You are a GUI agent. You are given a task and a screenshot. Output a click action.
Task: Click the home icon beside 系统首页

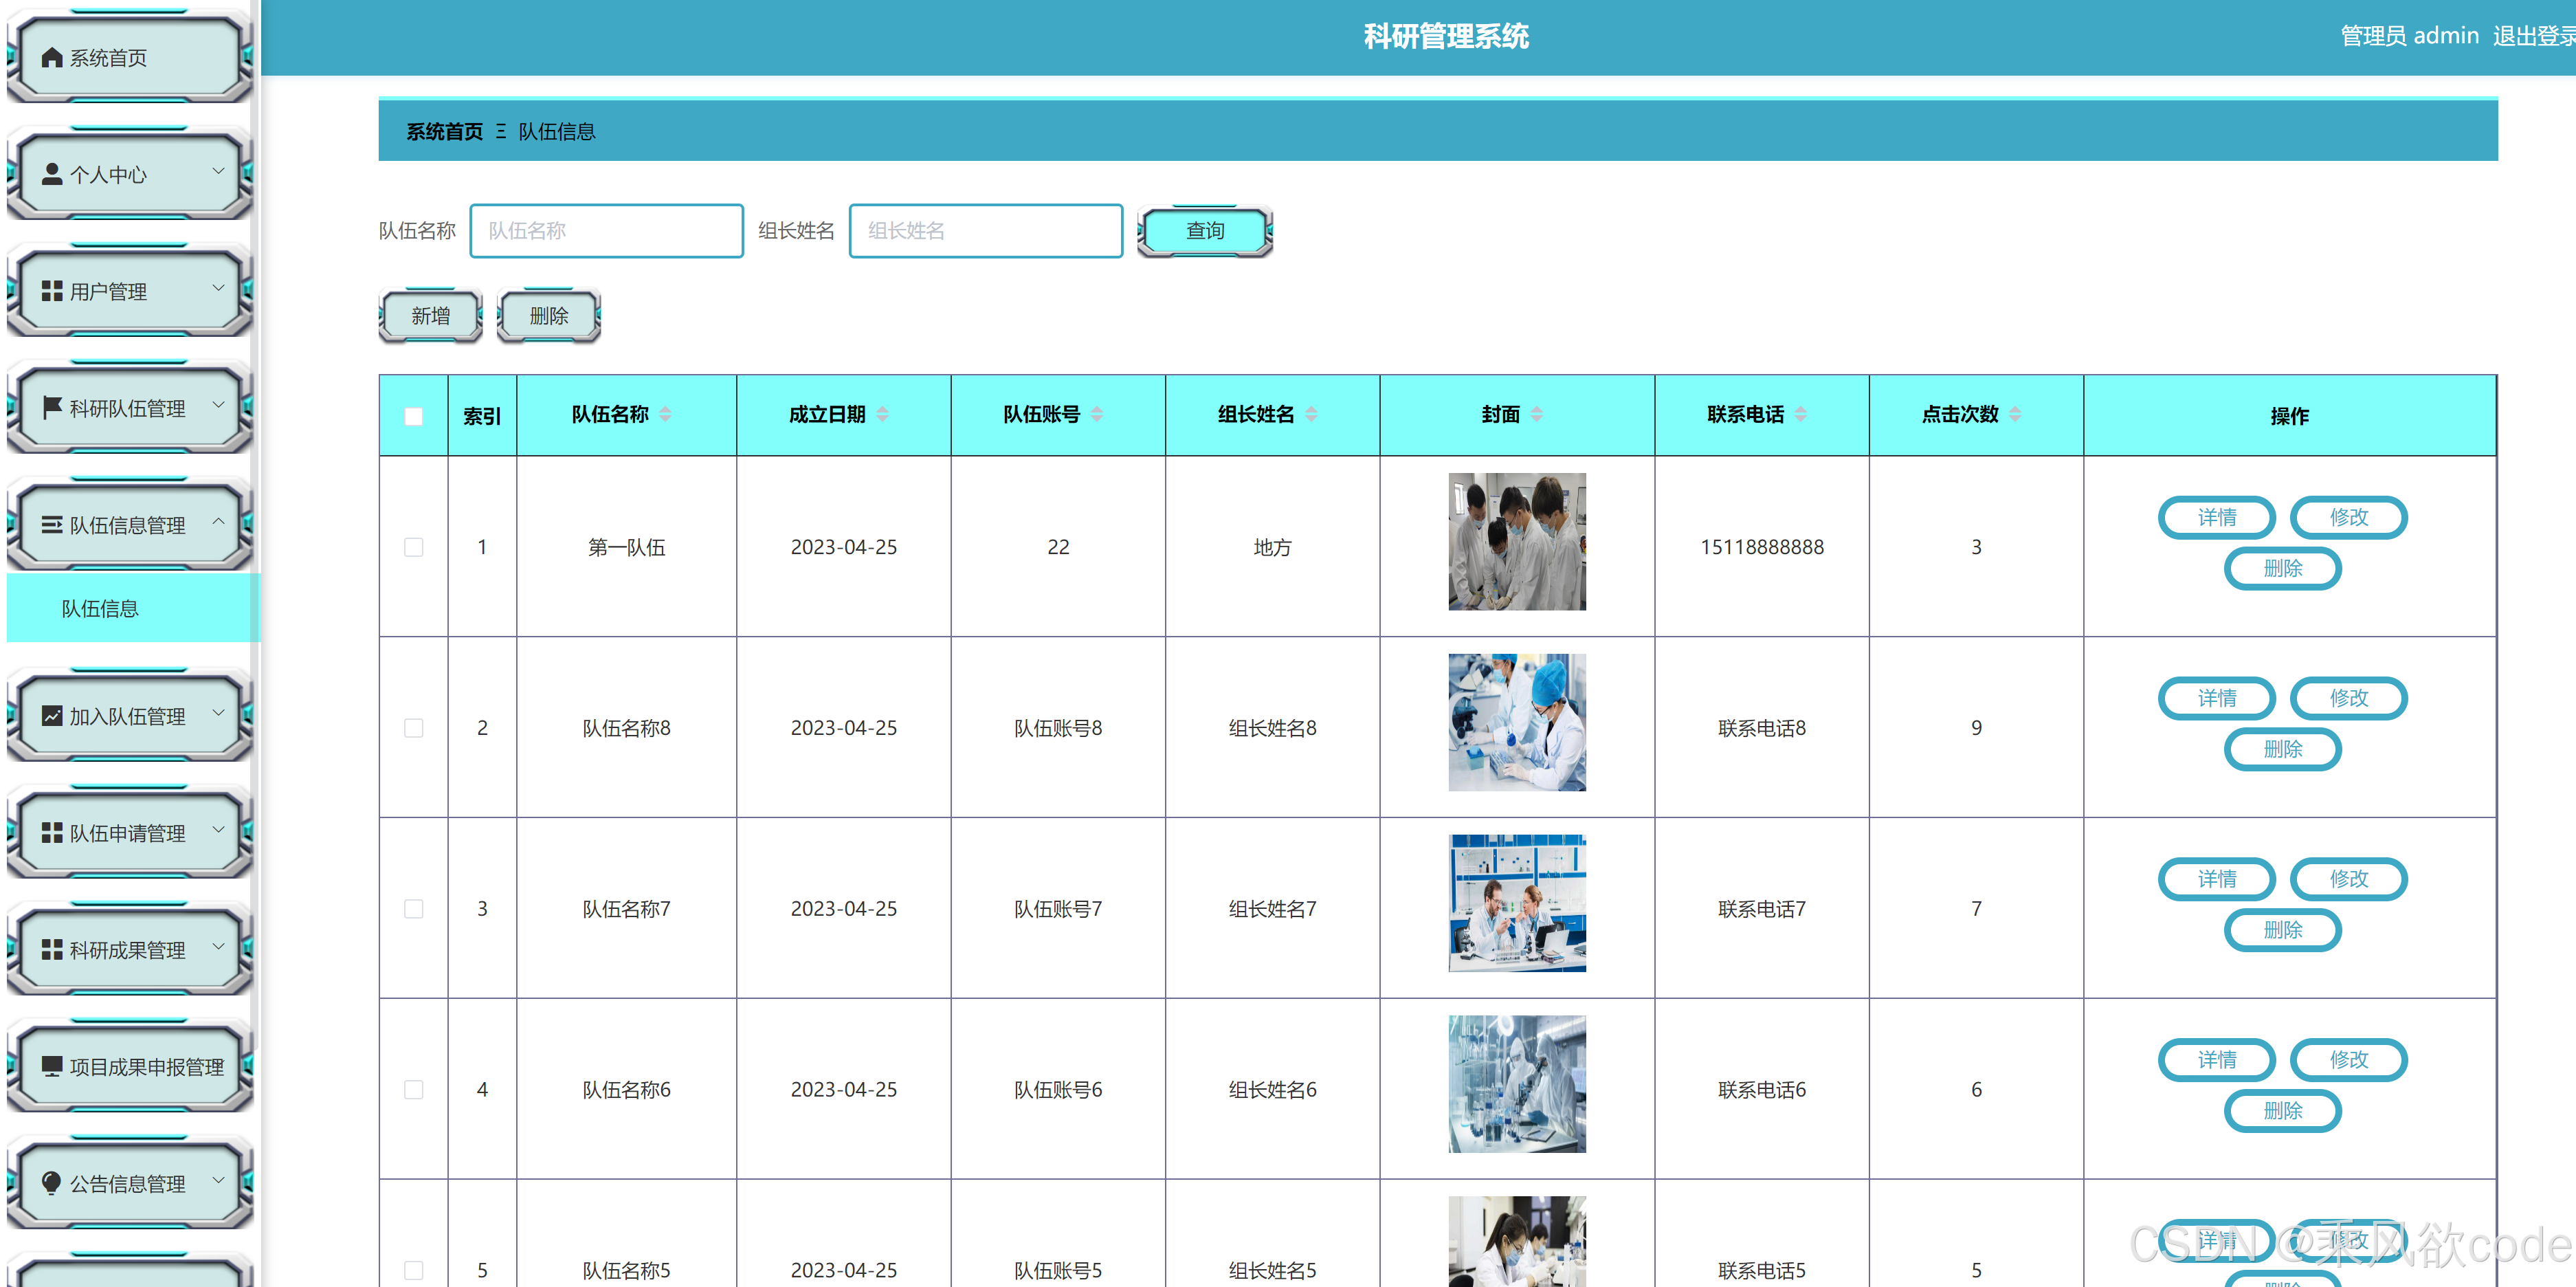click(52, 58)
